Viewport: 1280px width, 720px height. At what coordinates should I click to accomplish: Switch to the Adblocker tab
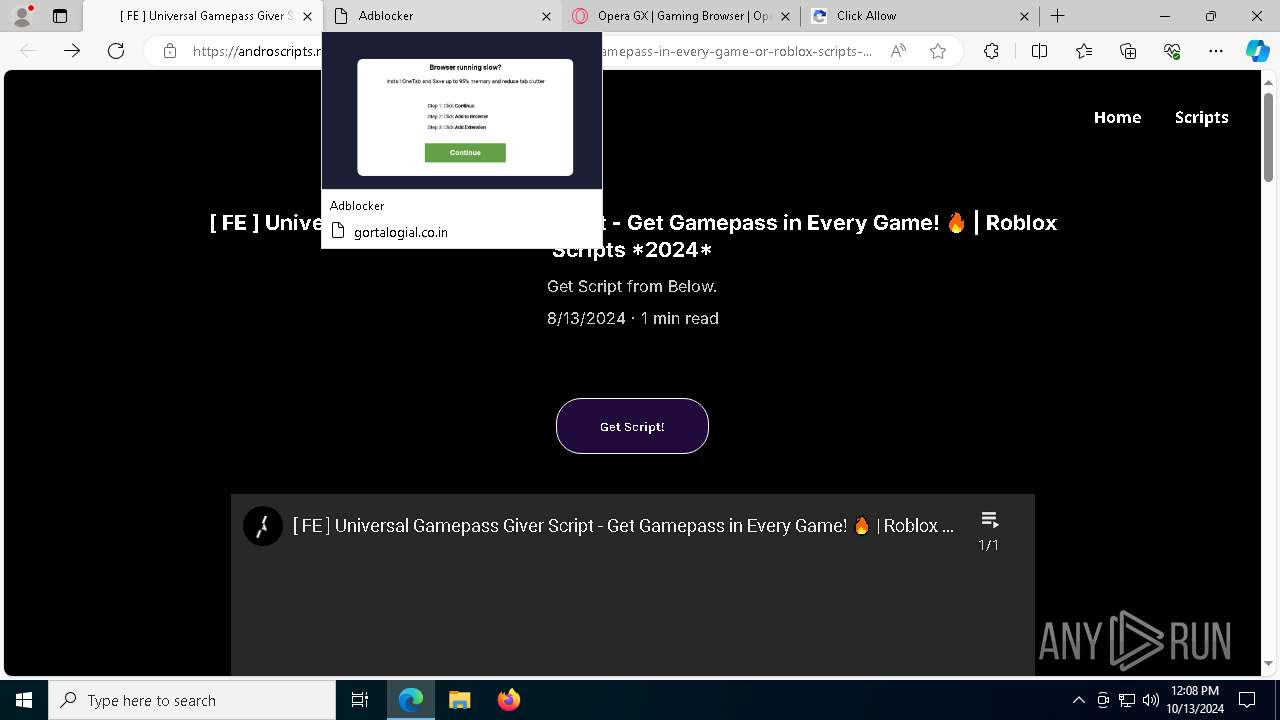tap(442, 16)
